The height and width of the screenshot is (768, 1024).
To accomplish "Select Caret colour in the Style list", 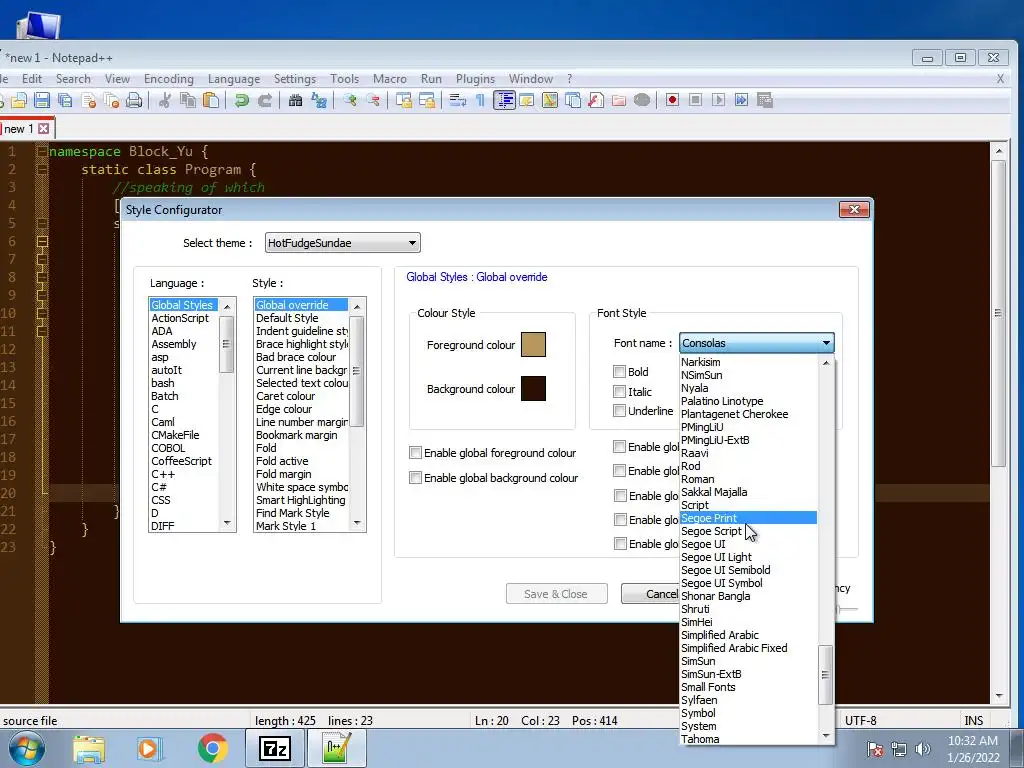I will coord(301,396).
